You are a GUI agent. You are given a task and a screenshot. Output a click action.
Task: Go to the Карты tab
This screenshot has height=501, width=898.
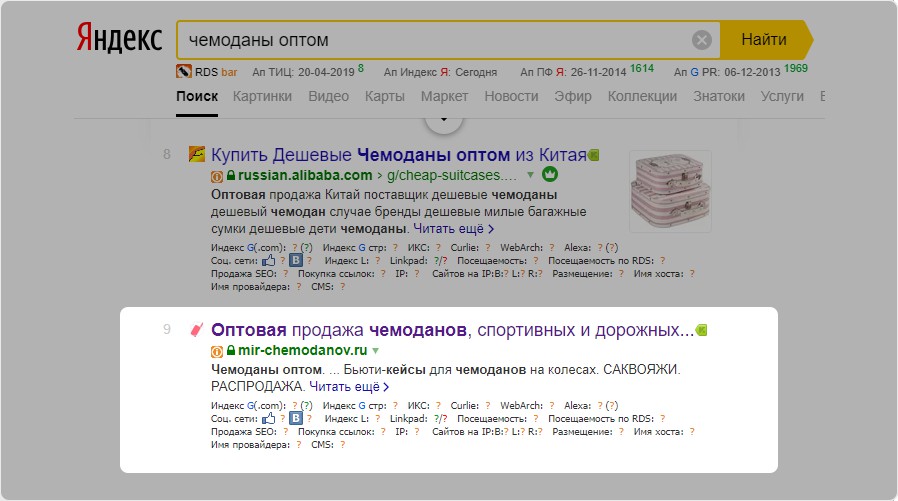(385, 96)
